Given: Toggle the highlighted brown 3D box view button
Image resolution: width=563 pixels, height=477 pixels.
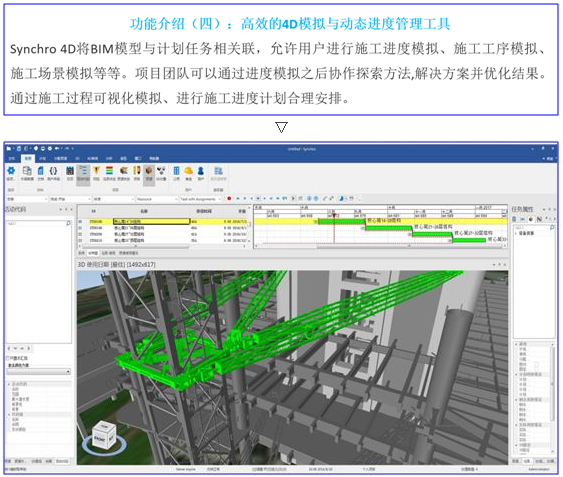Looking at the screenshot, I should [149, 175].
